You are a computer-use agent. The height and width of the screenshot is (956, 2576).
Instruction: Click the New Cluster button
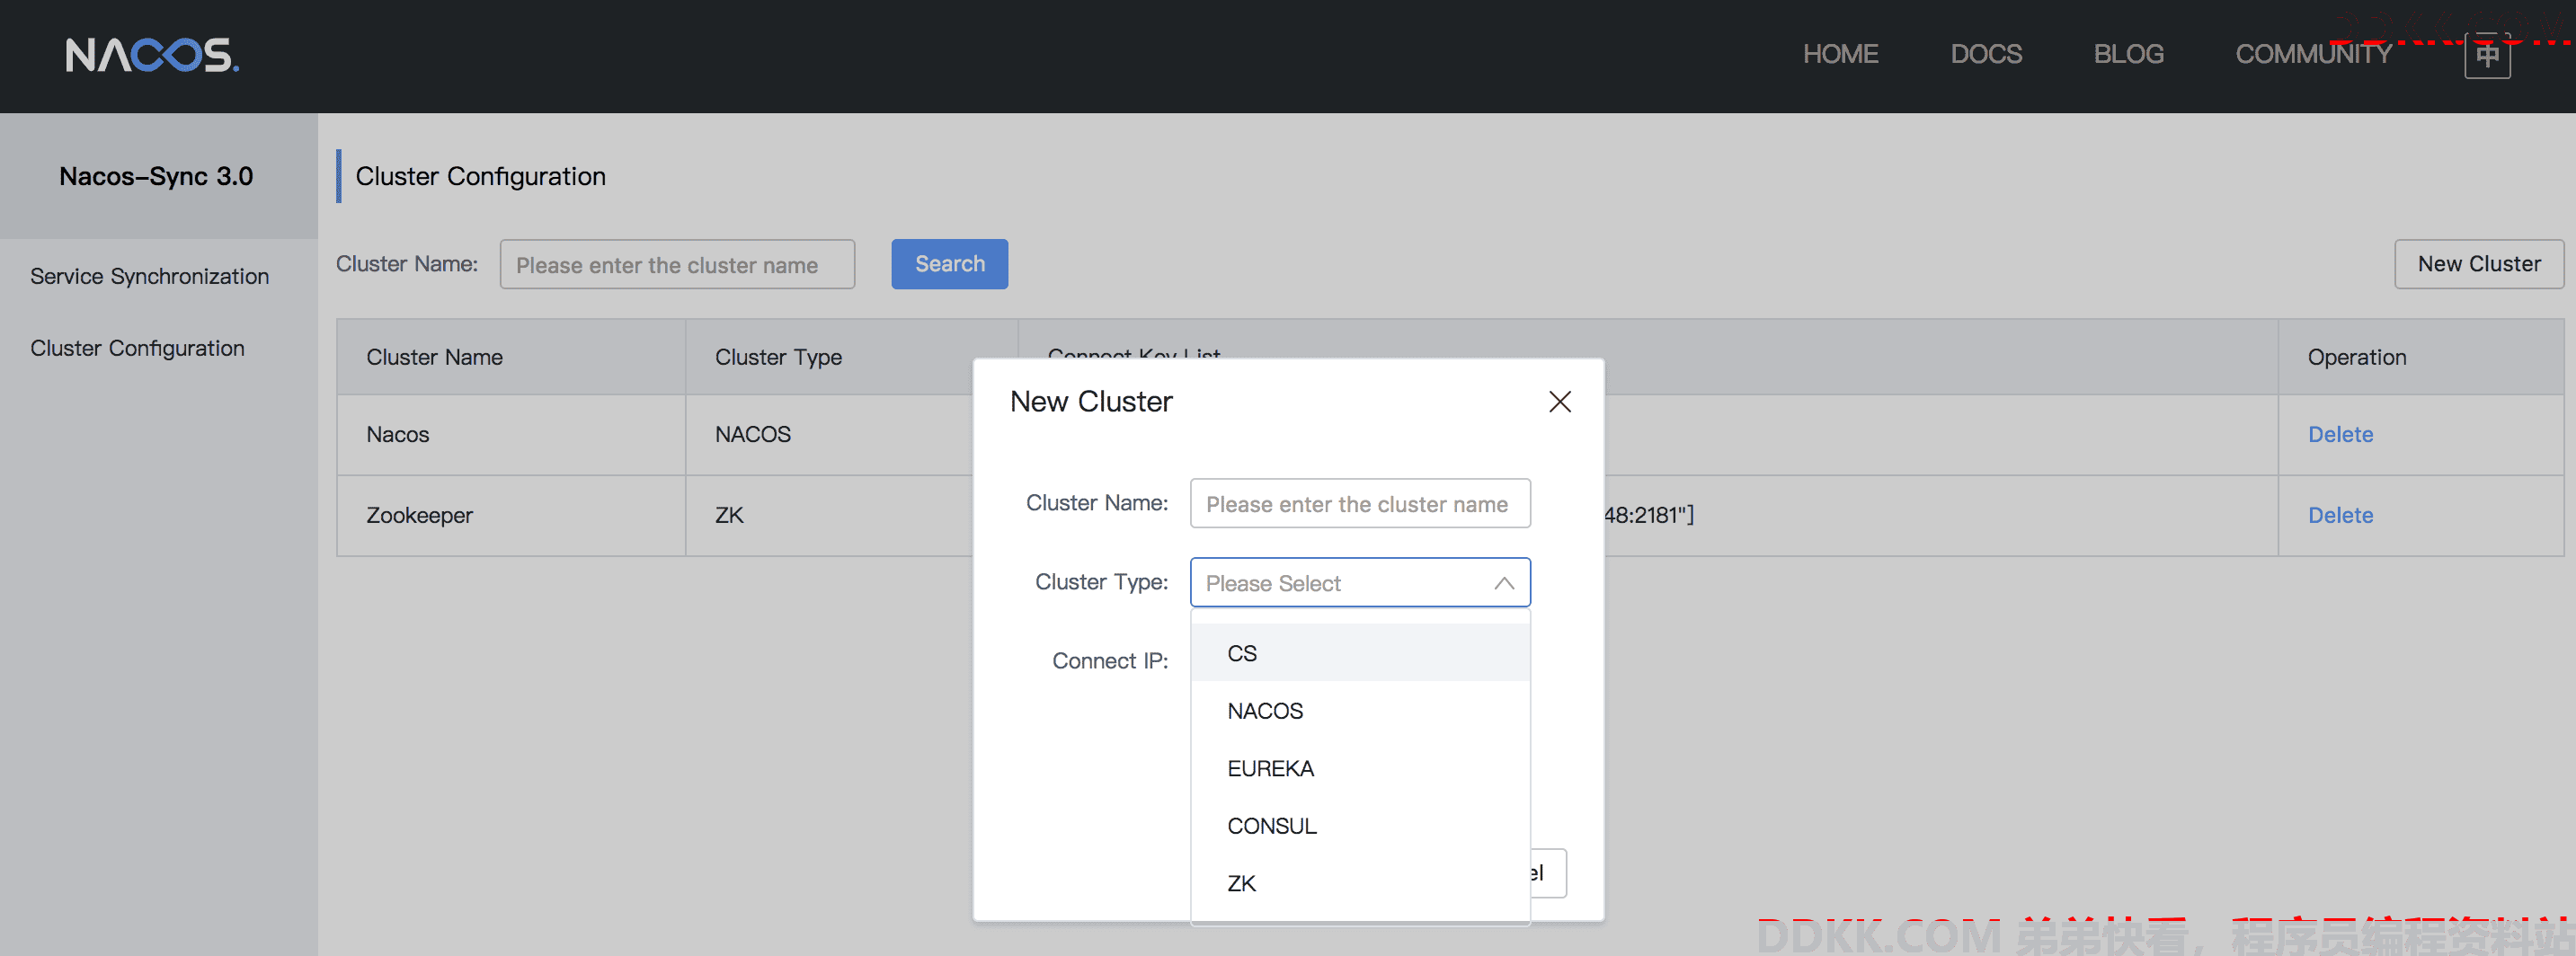tap(2478, 264)
